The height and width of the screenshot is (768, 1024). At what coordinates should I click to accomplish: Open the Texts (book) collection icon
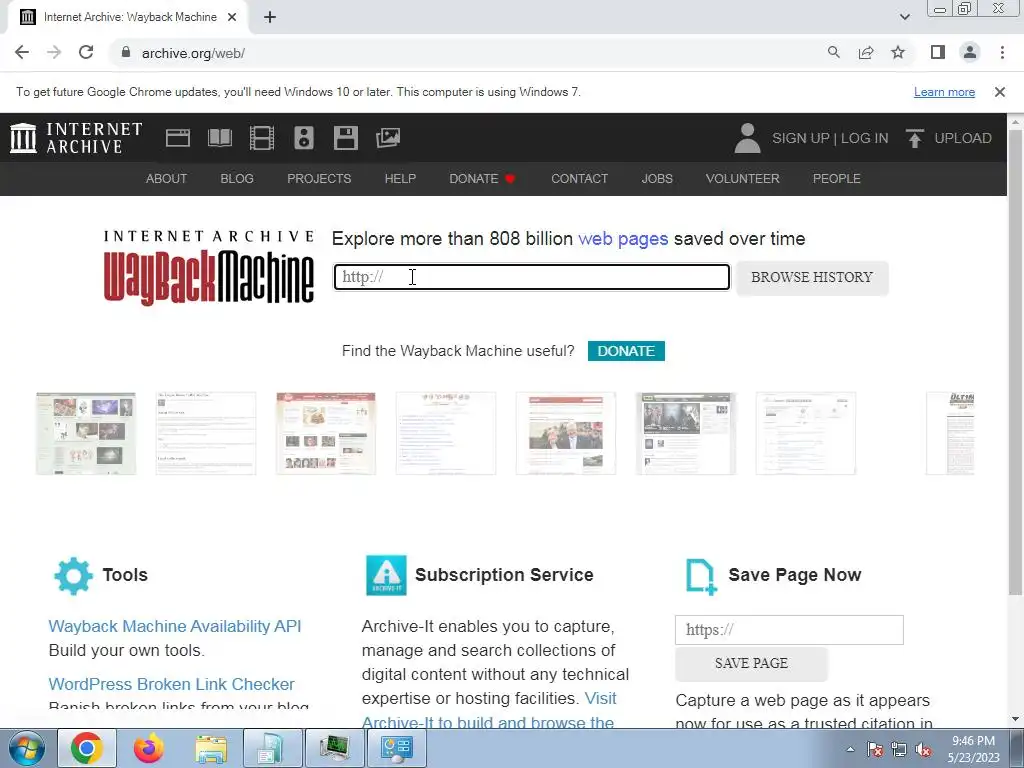[219, 138]
